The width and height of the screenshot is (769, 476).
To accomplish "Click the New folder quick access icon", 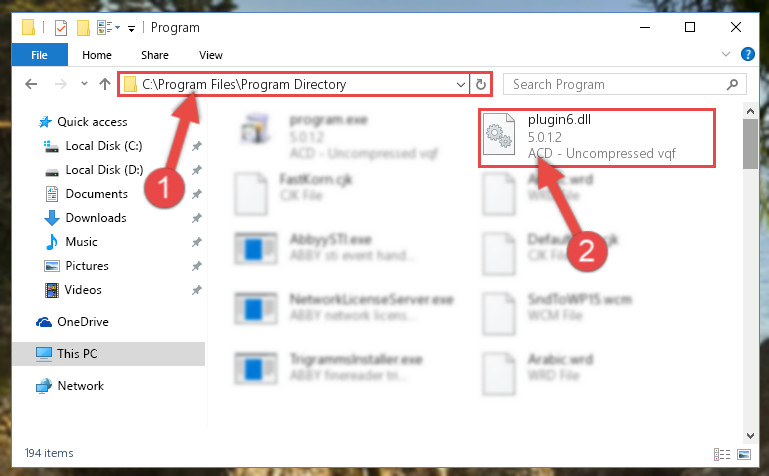I will (x=83, y=28).
